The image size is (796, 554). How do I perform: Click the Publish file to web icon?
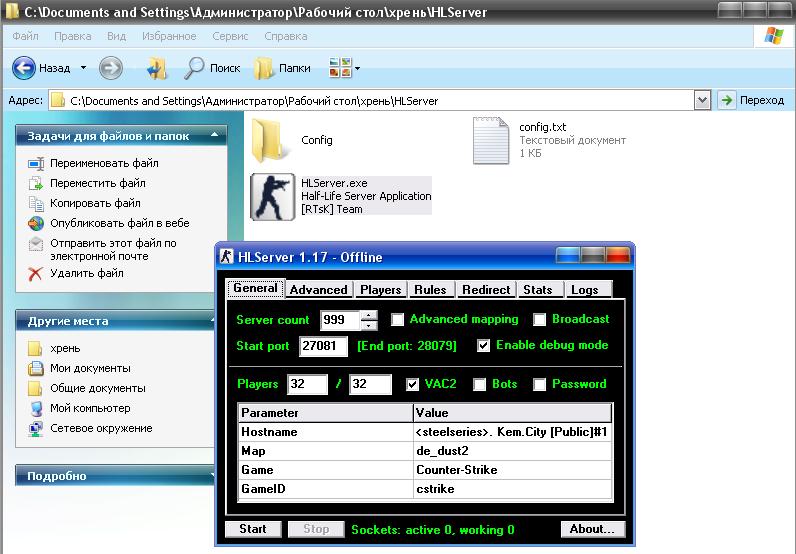36,223
